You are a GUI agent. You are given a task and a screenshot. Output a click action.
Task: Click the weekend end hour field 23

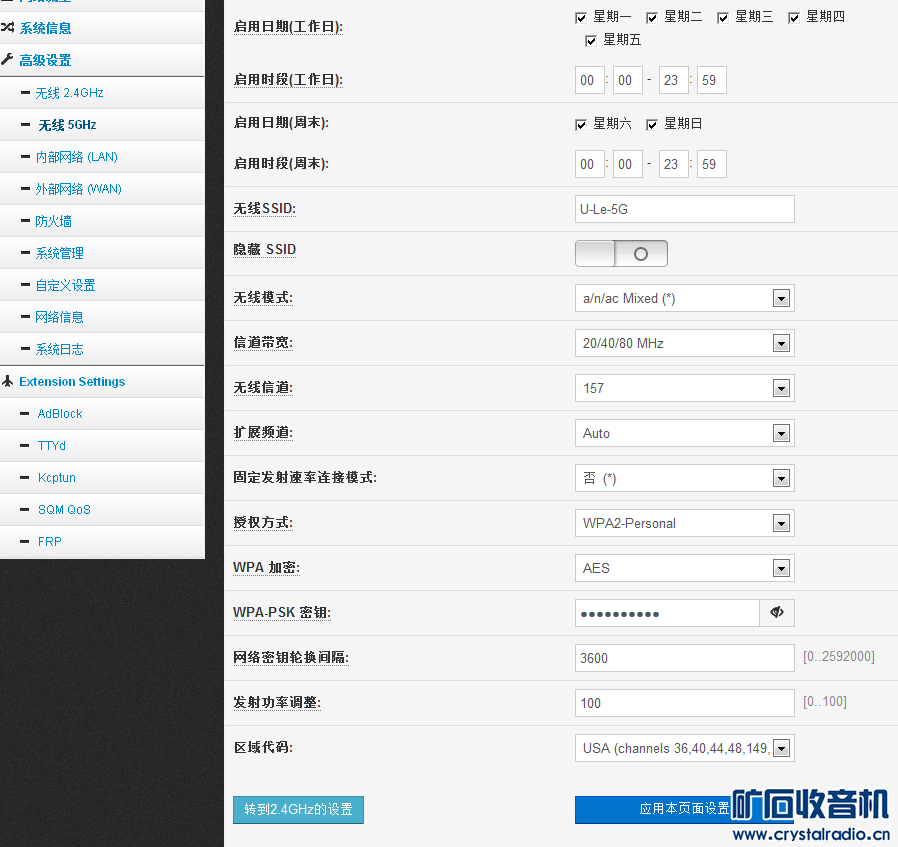[x=674, y=164]
